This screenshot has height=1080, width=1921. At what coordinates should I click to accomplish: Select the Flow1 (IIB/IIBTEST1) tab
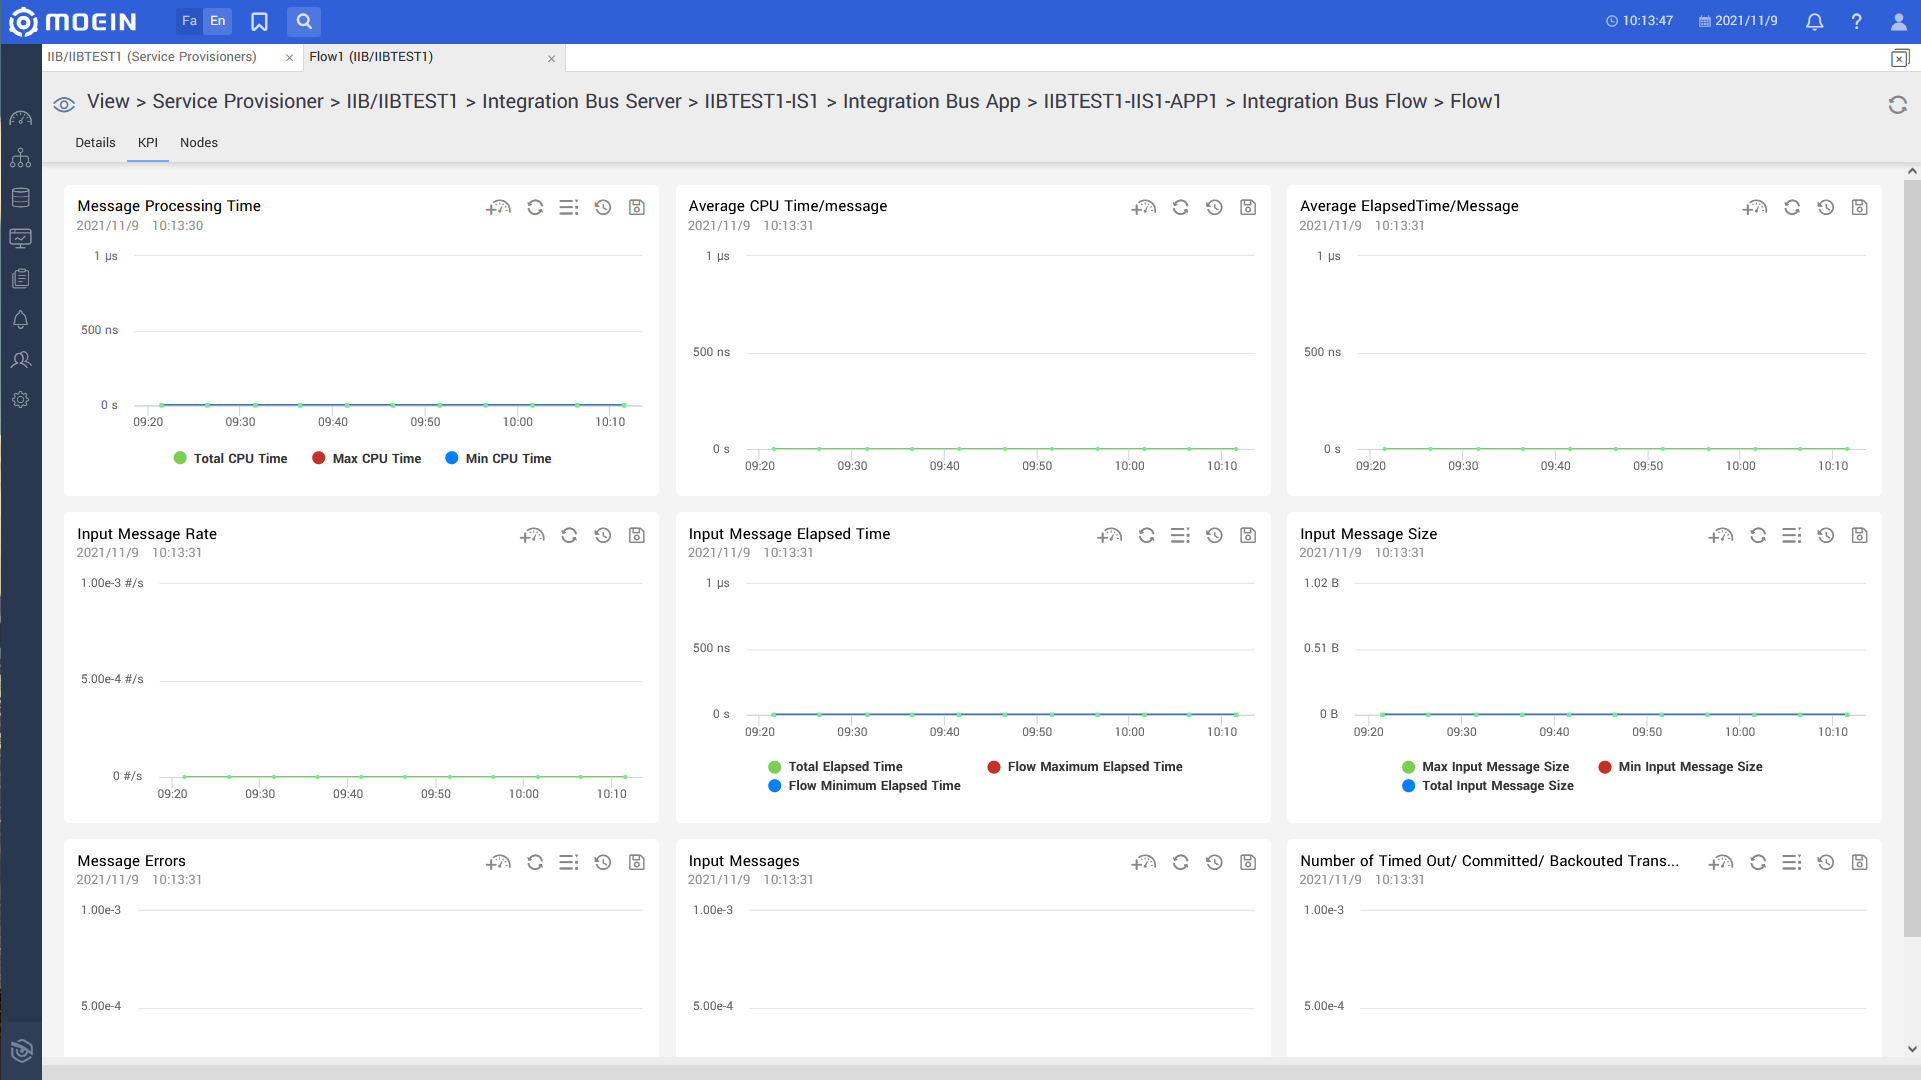pyautogui.click(x=371, y=57)
